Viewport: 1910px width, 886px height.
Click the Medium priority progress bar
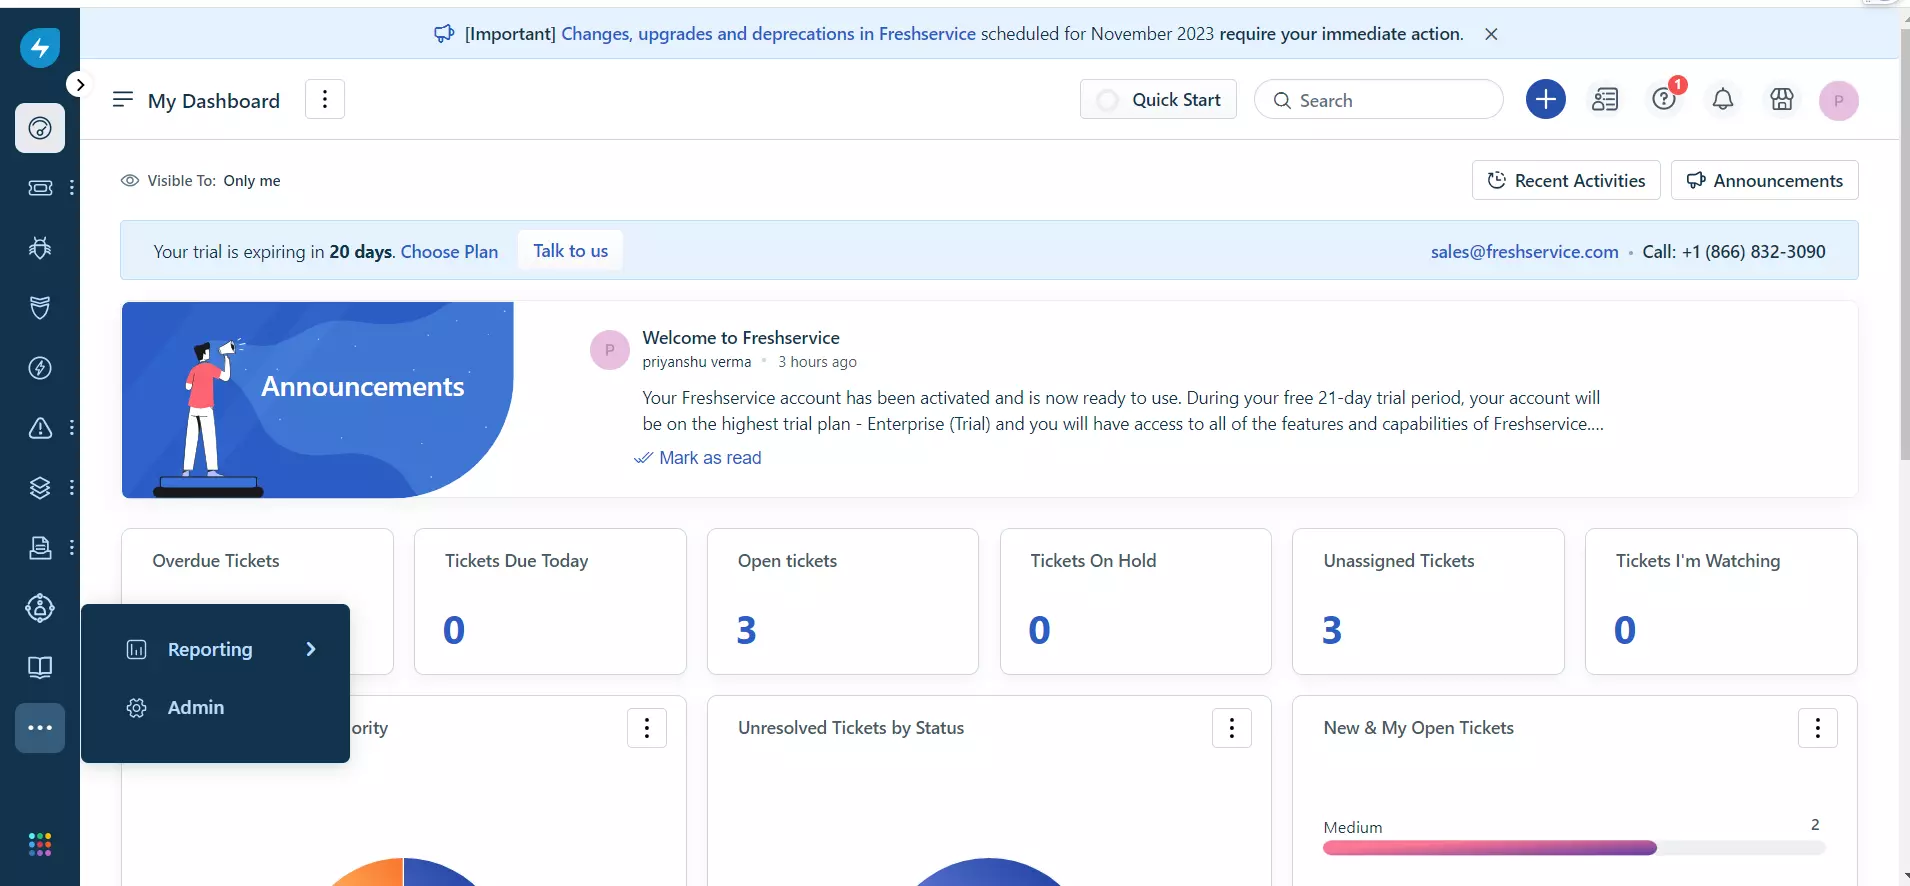[1574, 848]
